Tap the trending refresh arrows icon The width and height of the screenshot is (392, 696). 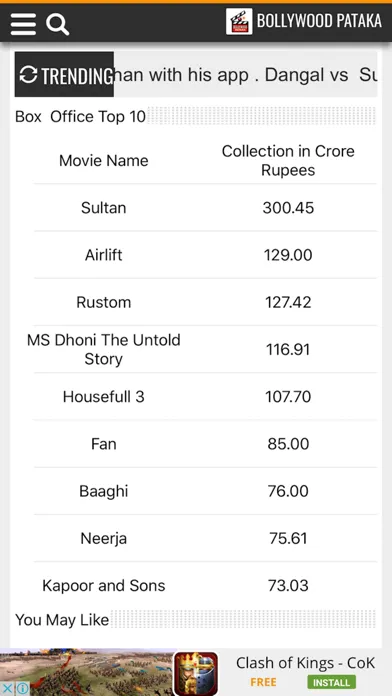coord(28,75)
